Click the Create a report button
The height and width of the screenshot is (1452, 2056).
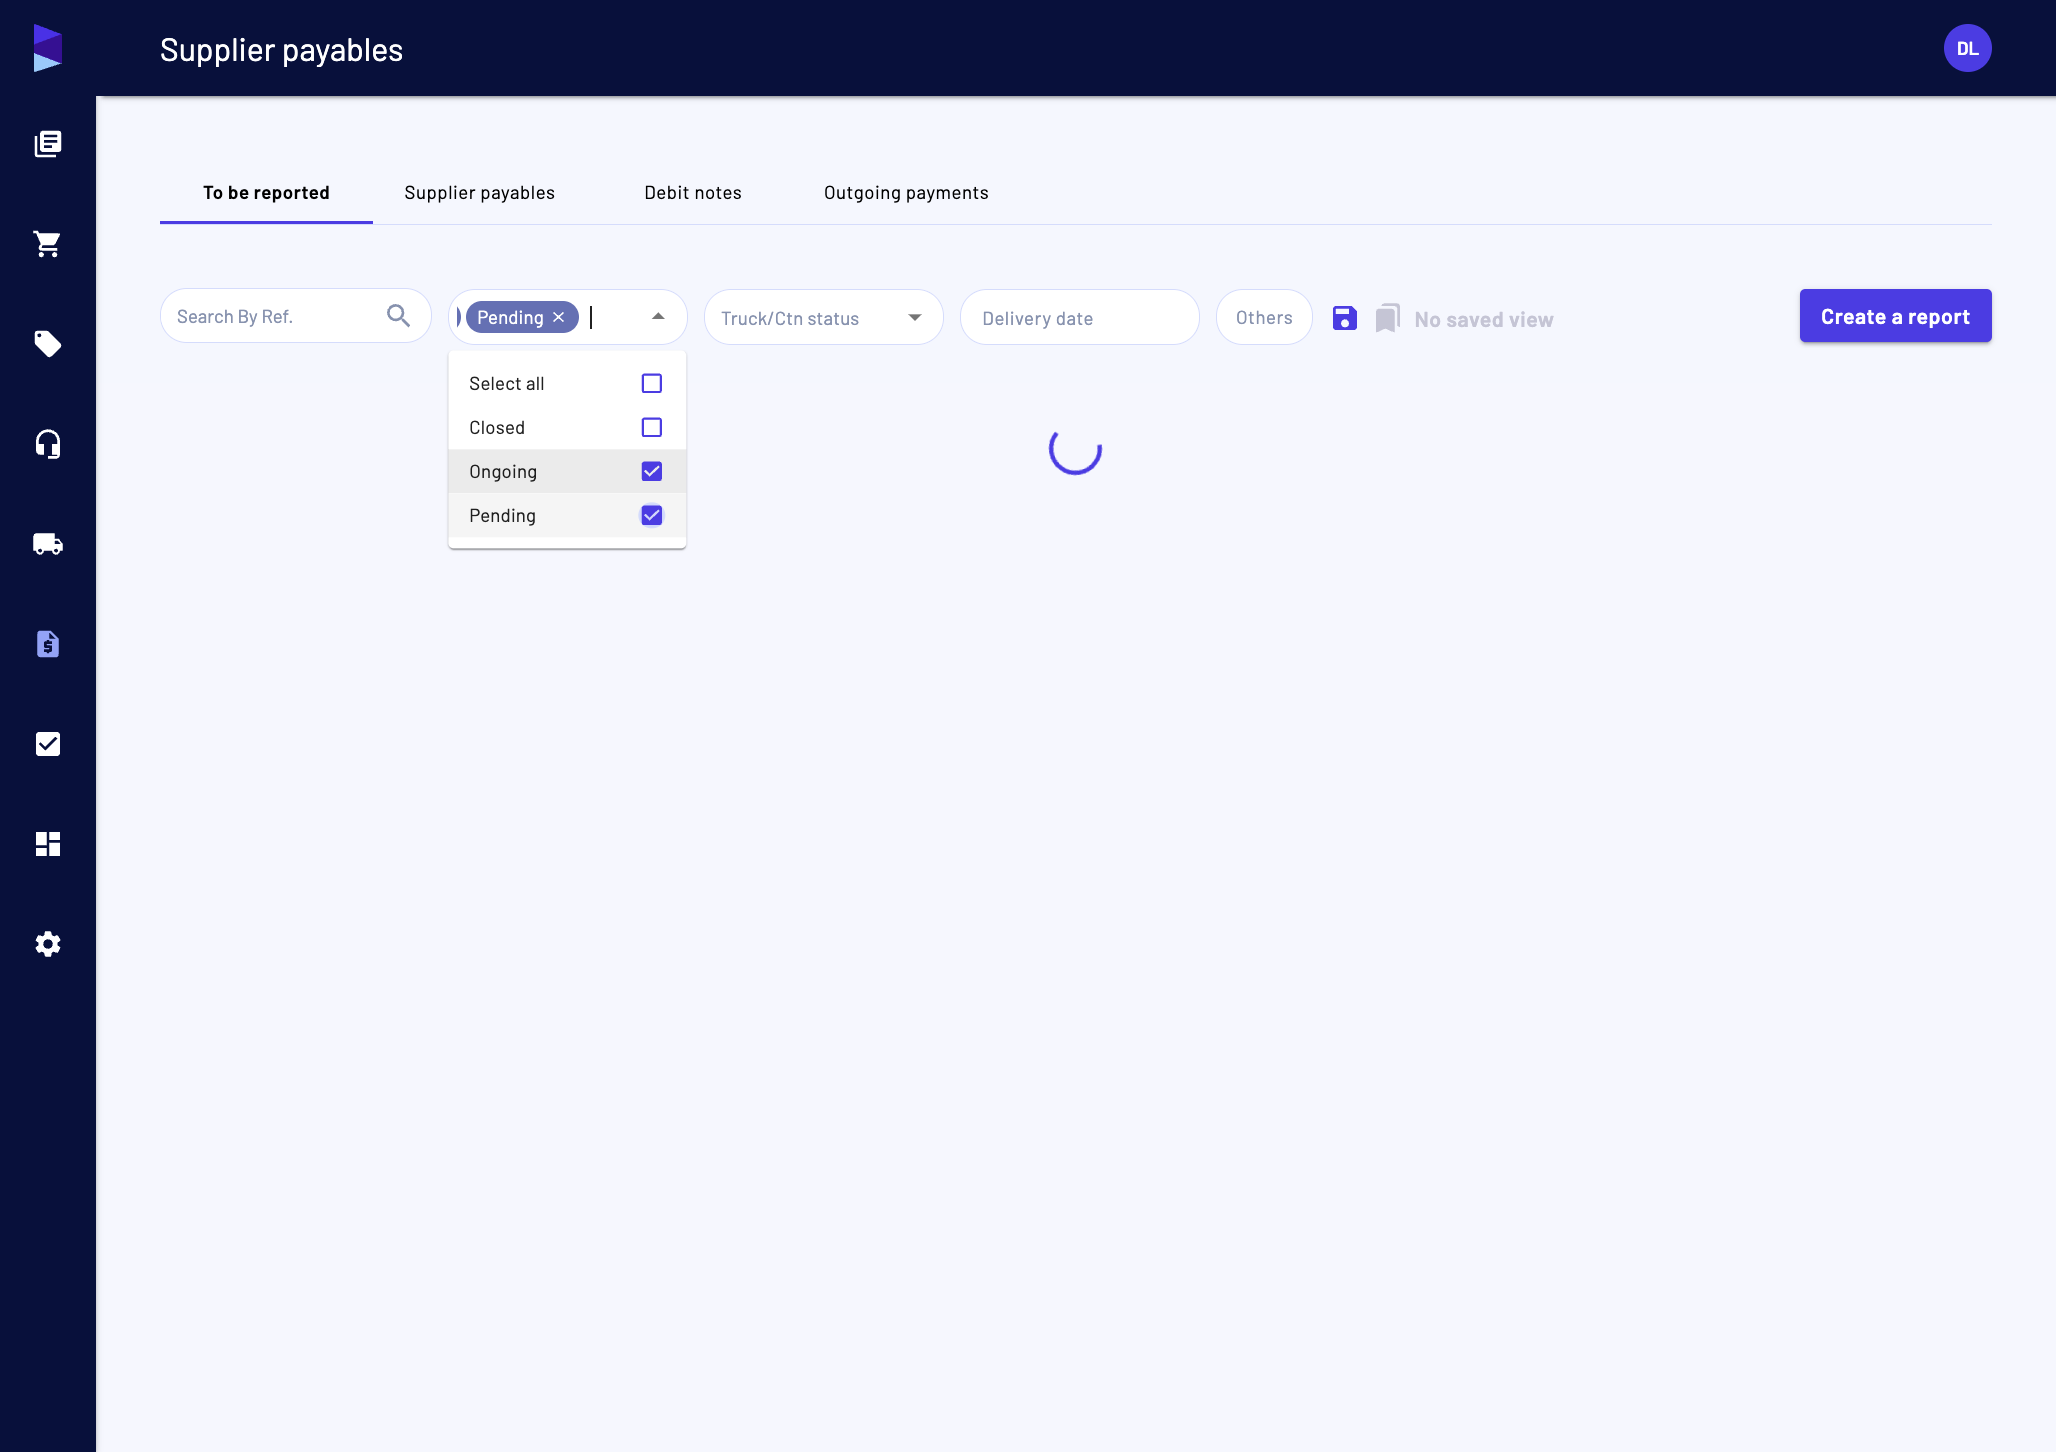[1896, 316]
